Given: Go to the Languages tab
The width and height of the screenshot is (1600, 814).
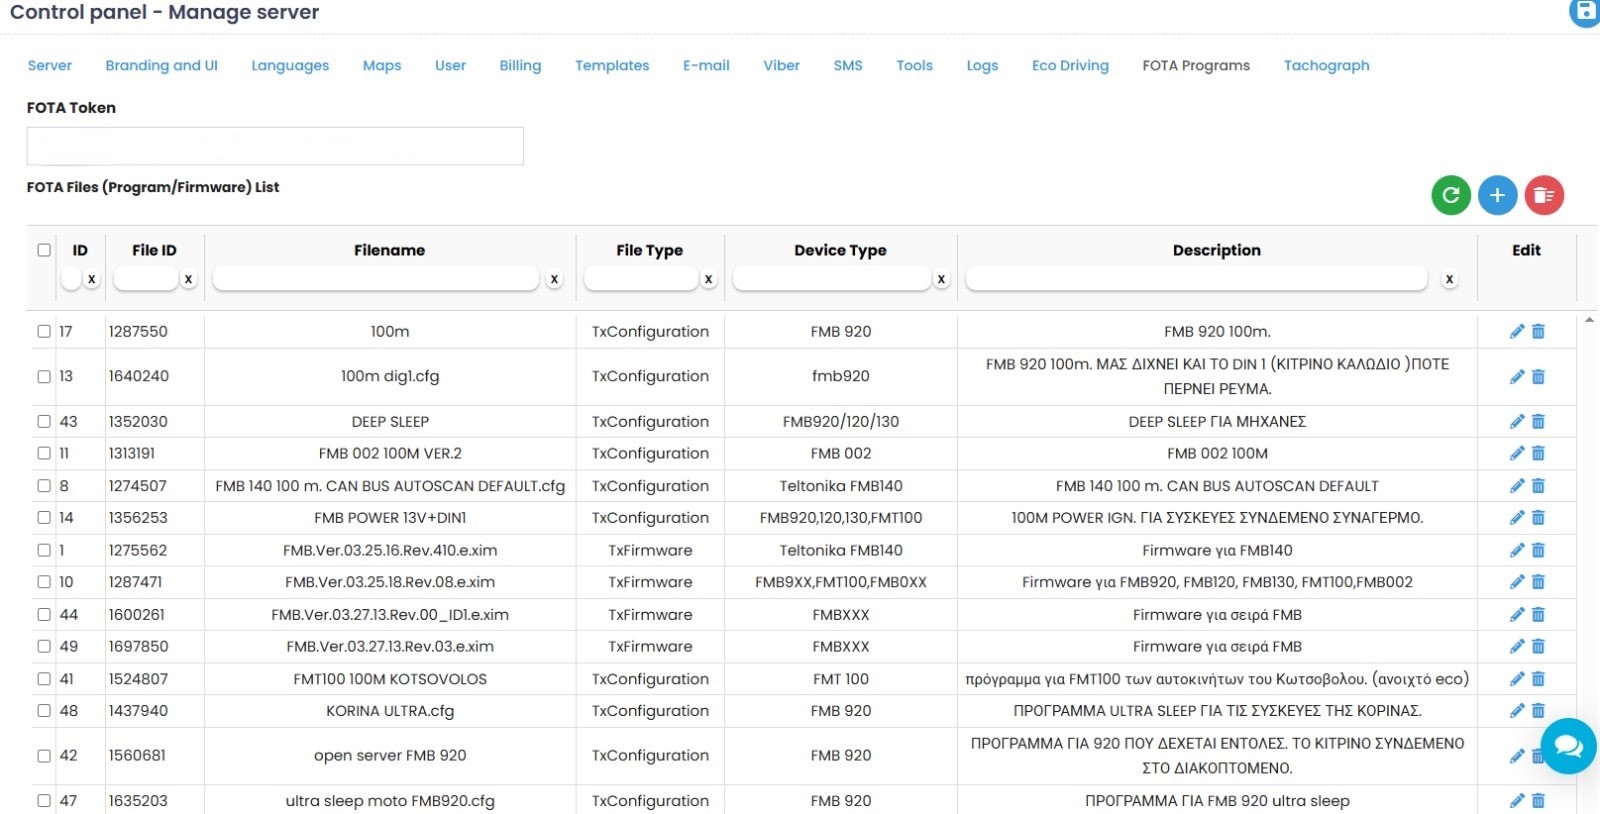Looking at the screenshot, I should (290, 65).
